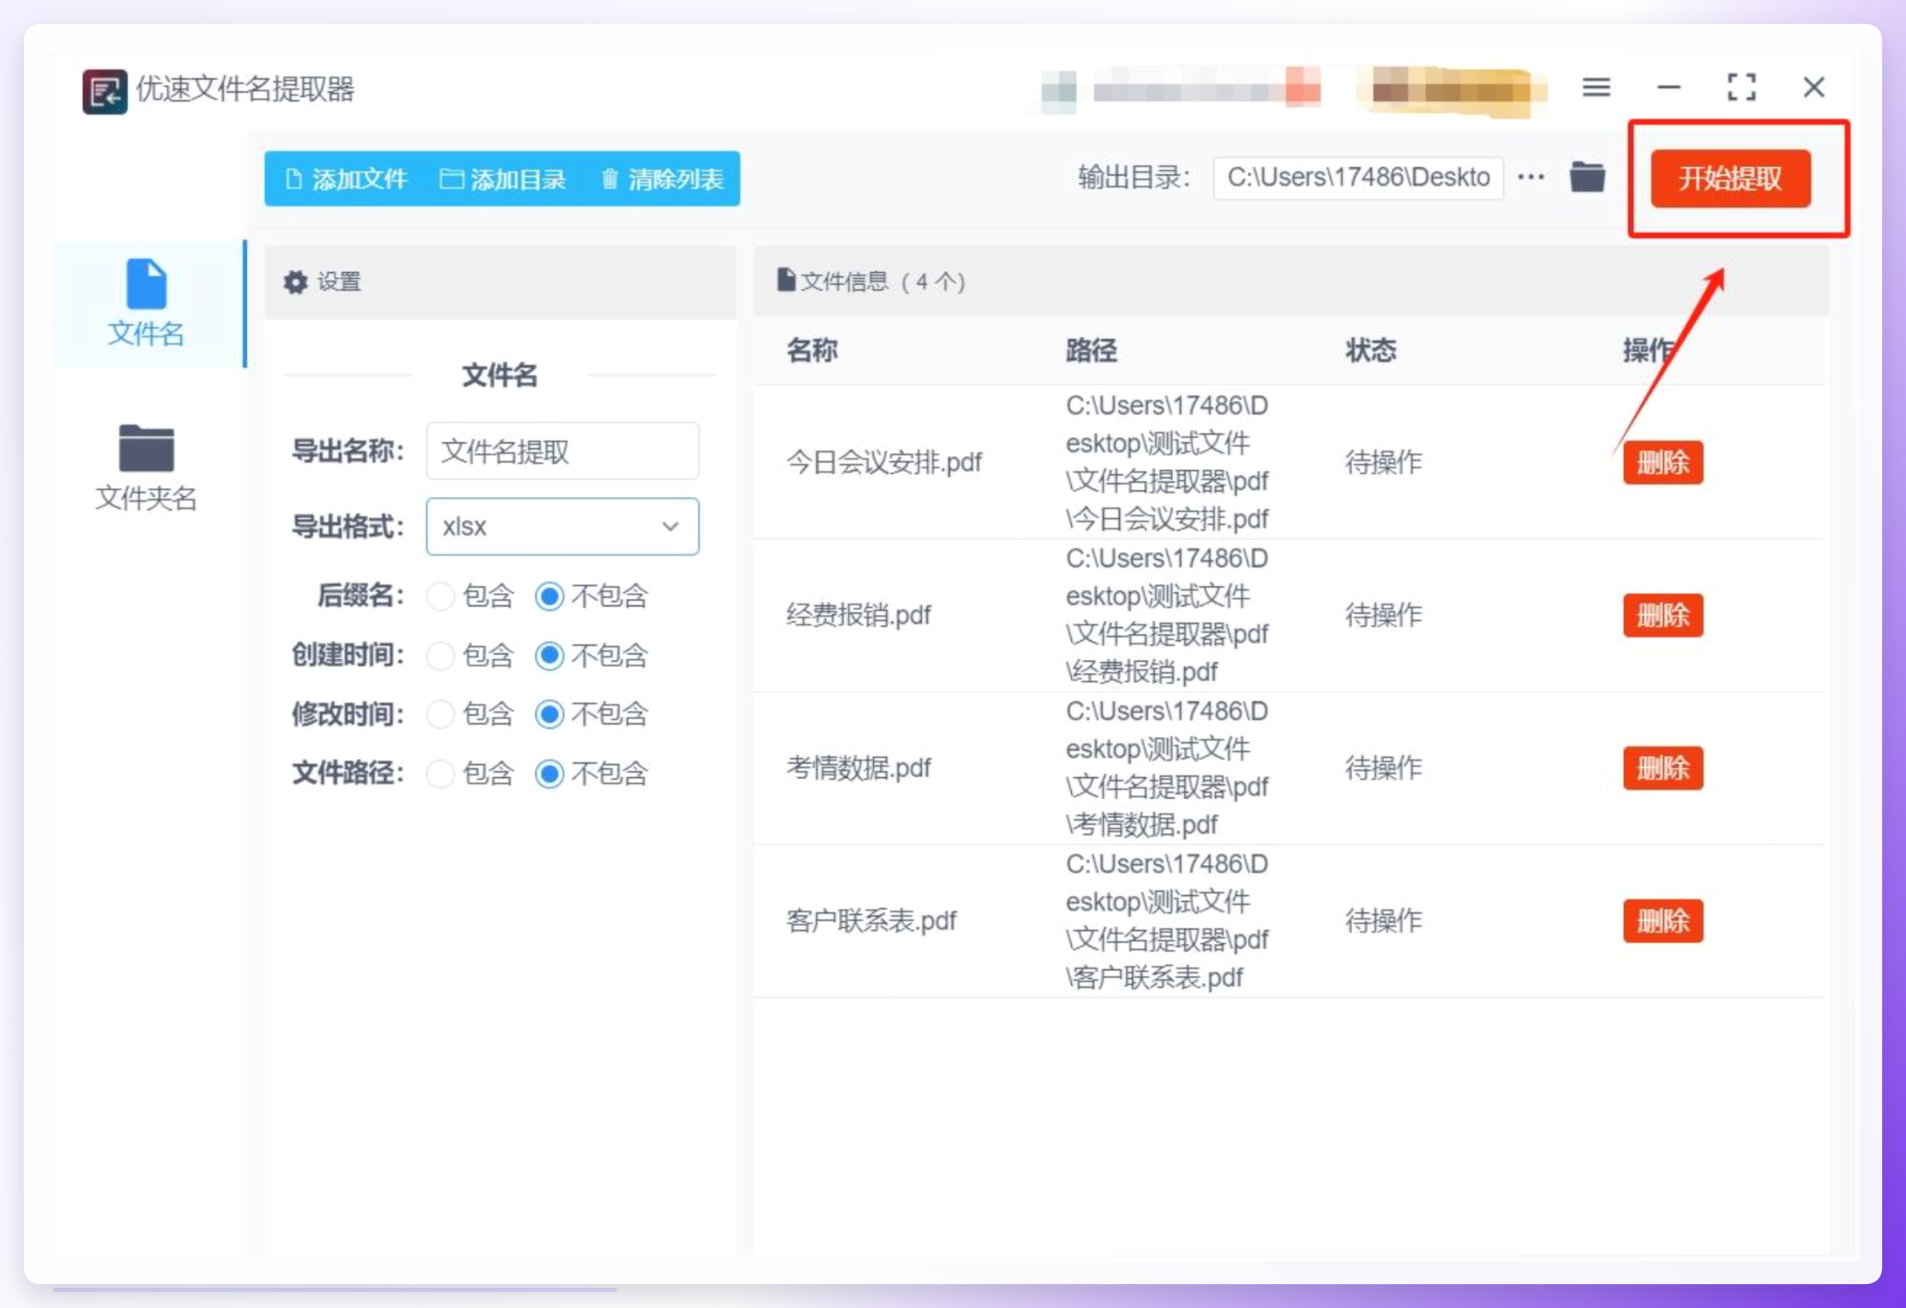
Task: Click 添加文件 button
Action: [x=346, y=179]
